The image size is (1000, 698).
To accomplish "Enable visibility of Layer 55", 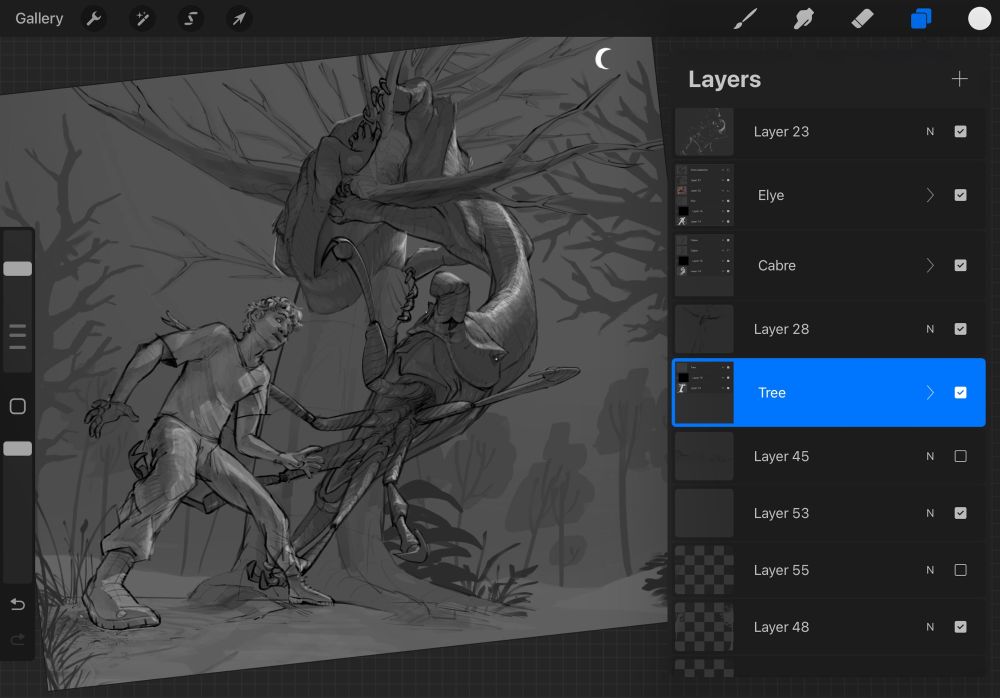I will pyautogui.click(x=960, y=570).
